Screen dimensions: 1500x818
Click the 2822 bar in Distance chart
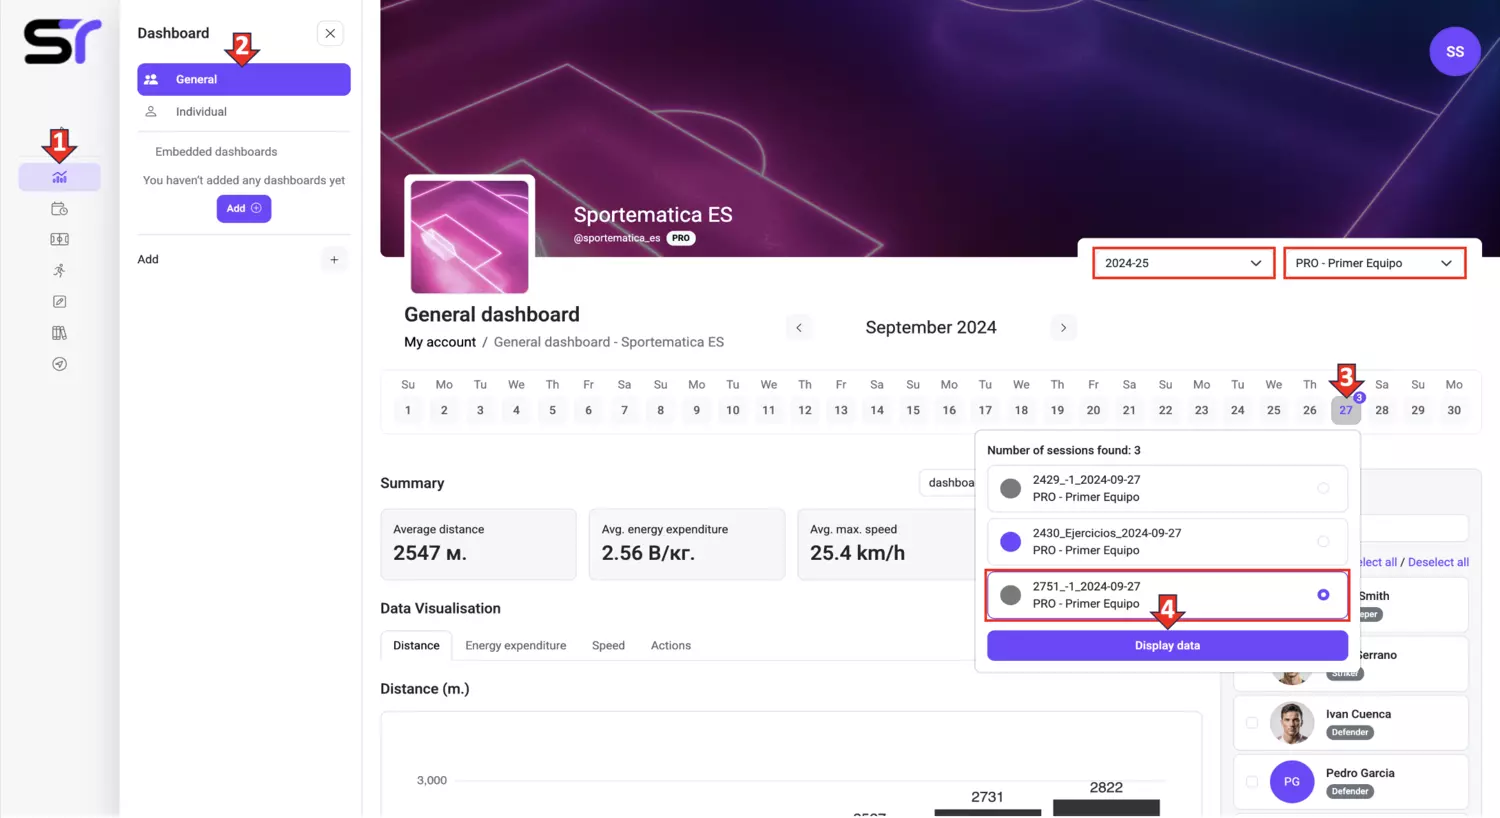click(x=1106, y=807)
